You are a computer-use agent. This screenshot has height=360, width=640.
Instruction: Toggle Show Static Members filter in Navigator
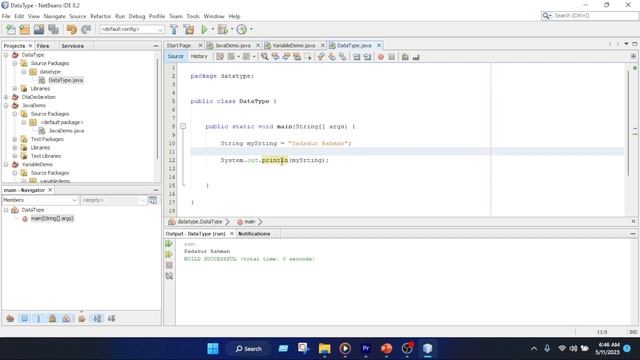tap(39, 318)
